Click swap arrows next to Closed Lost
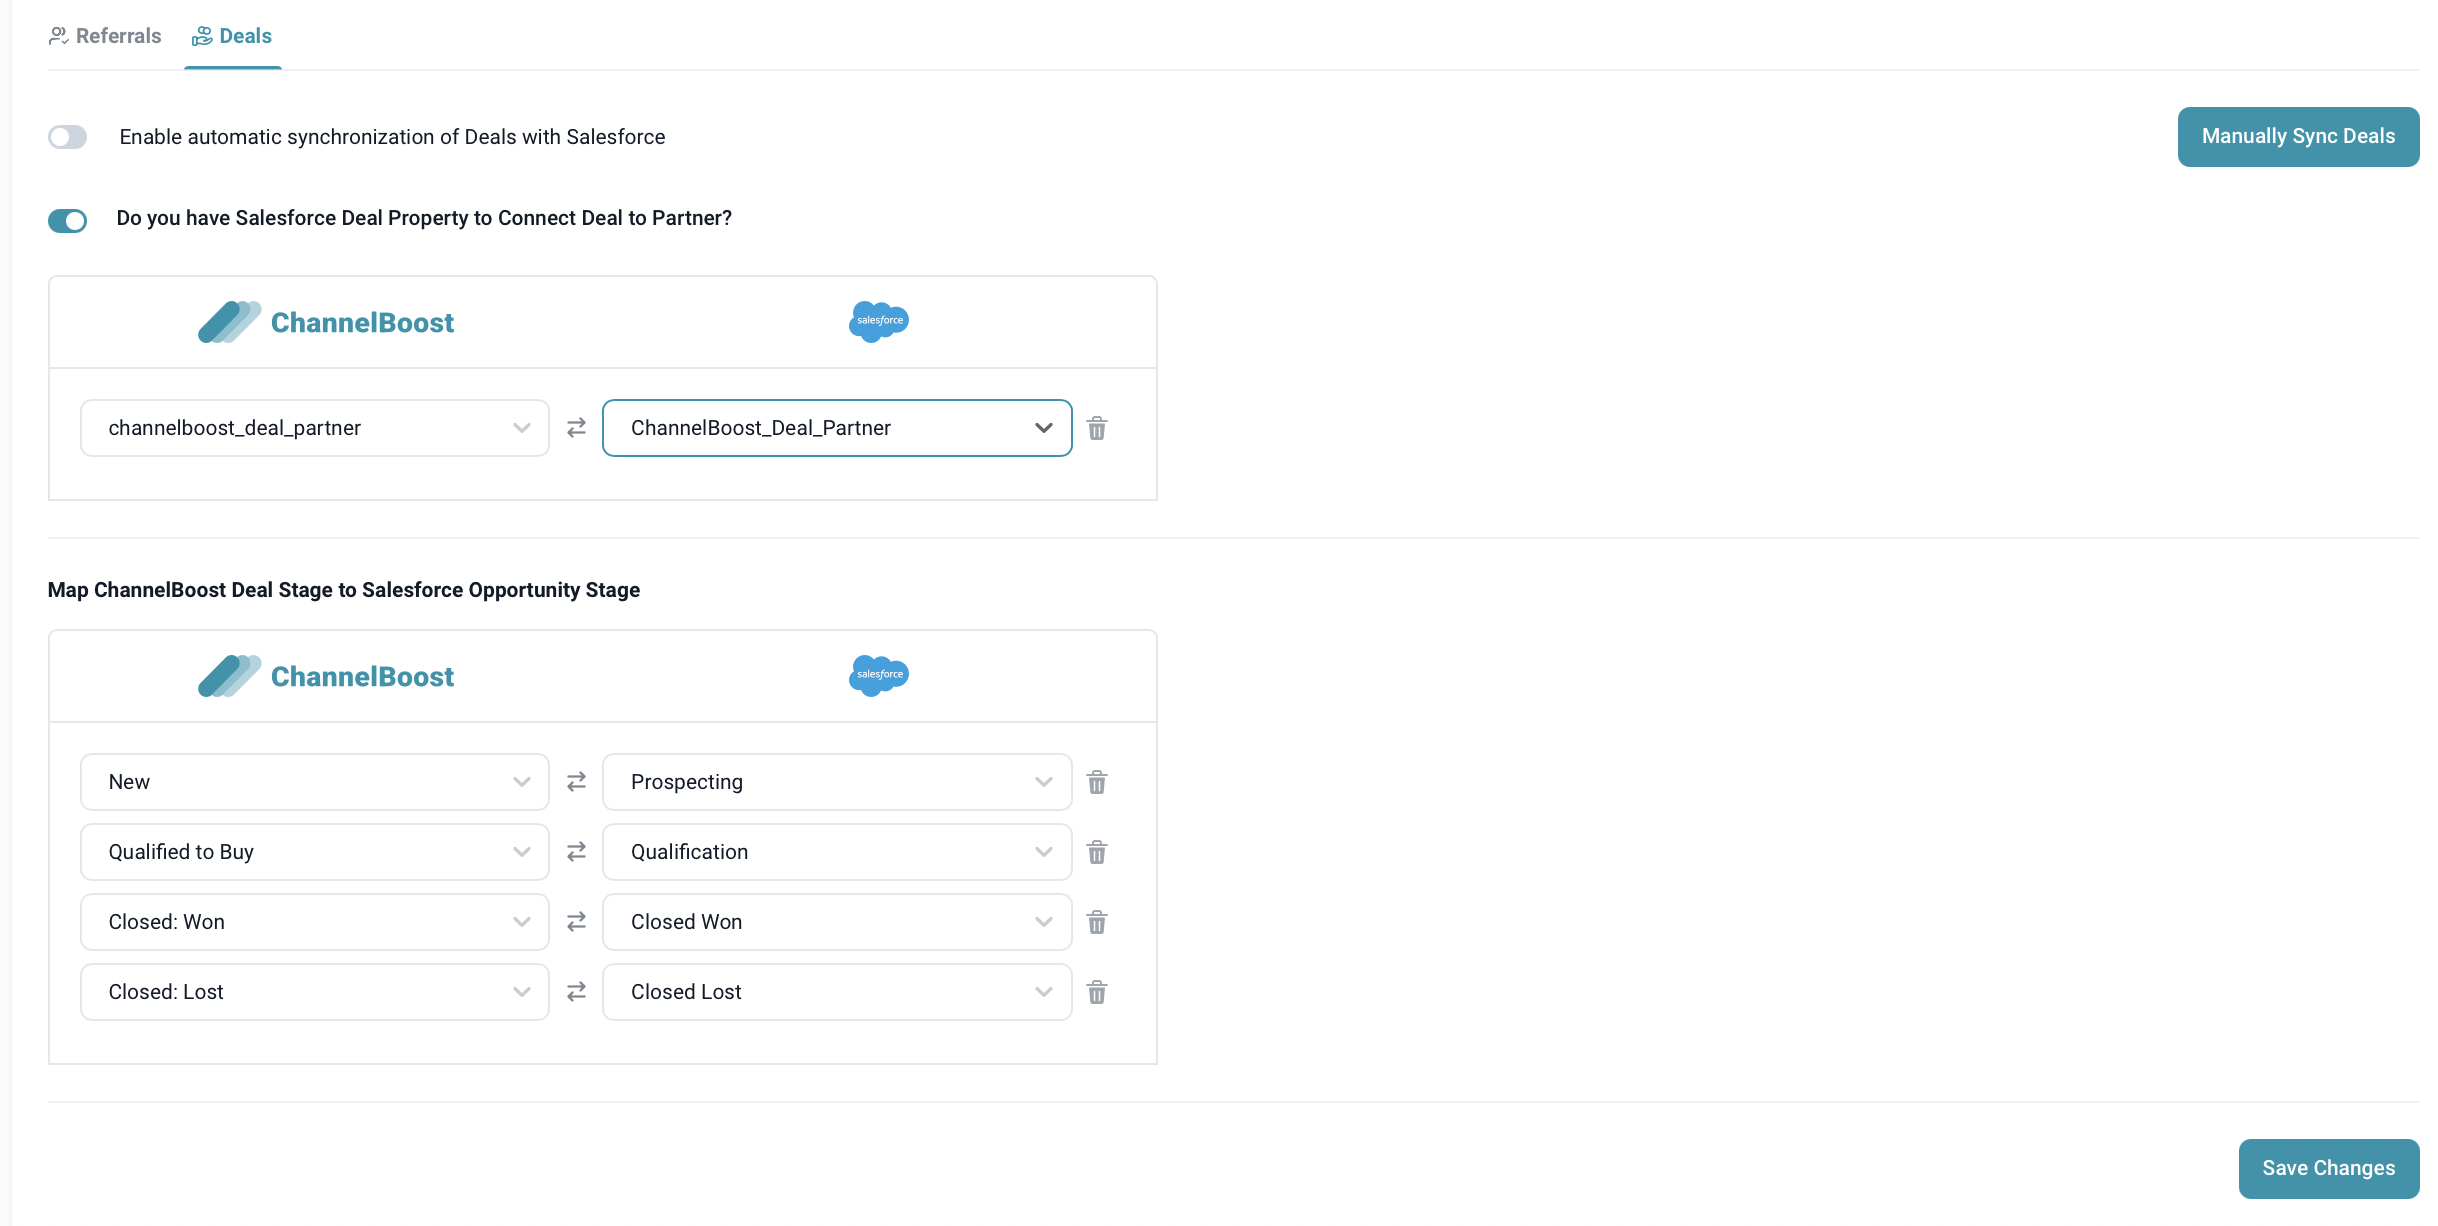Screen dimensions: 2438x1226 coord(576,992)
